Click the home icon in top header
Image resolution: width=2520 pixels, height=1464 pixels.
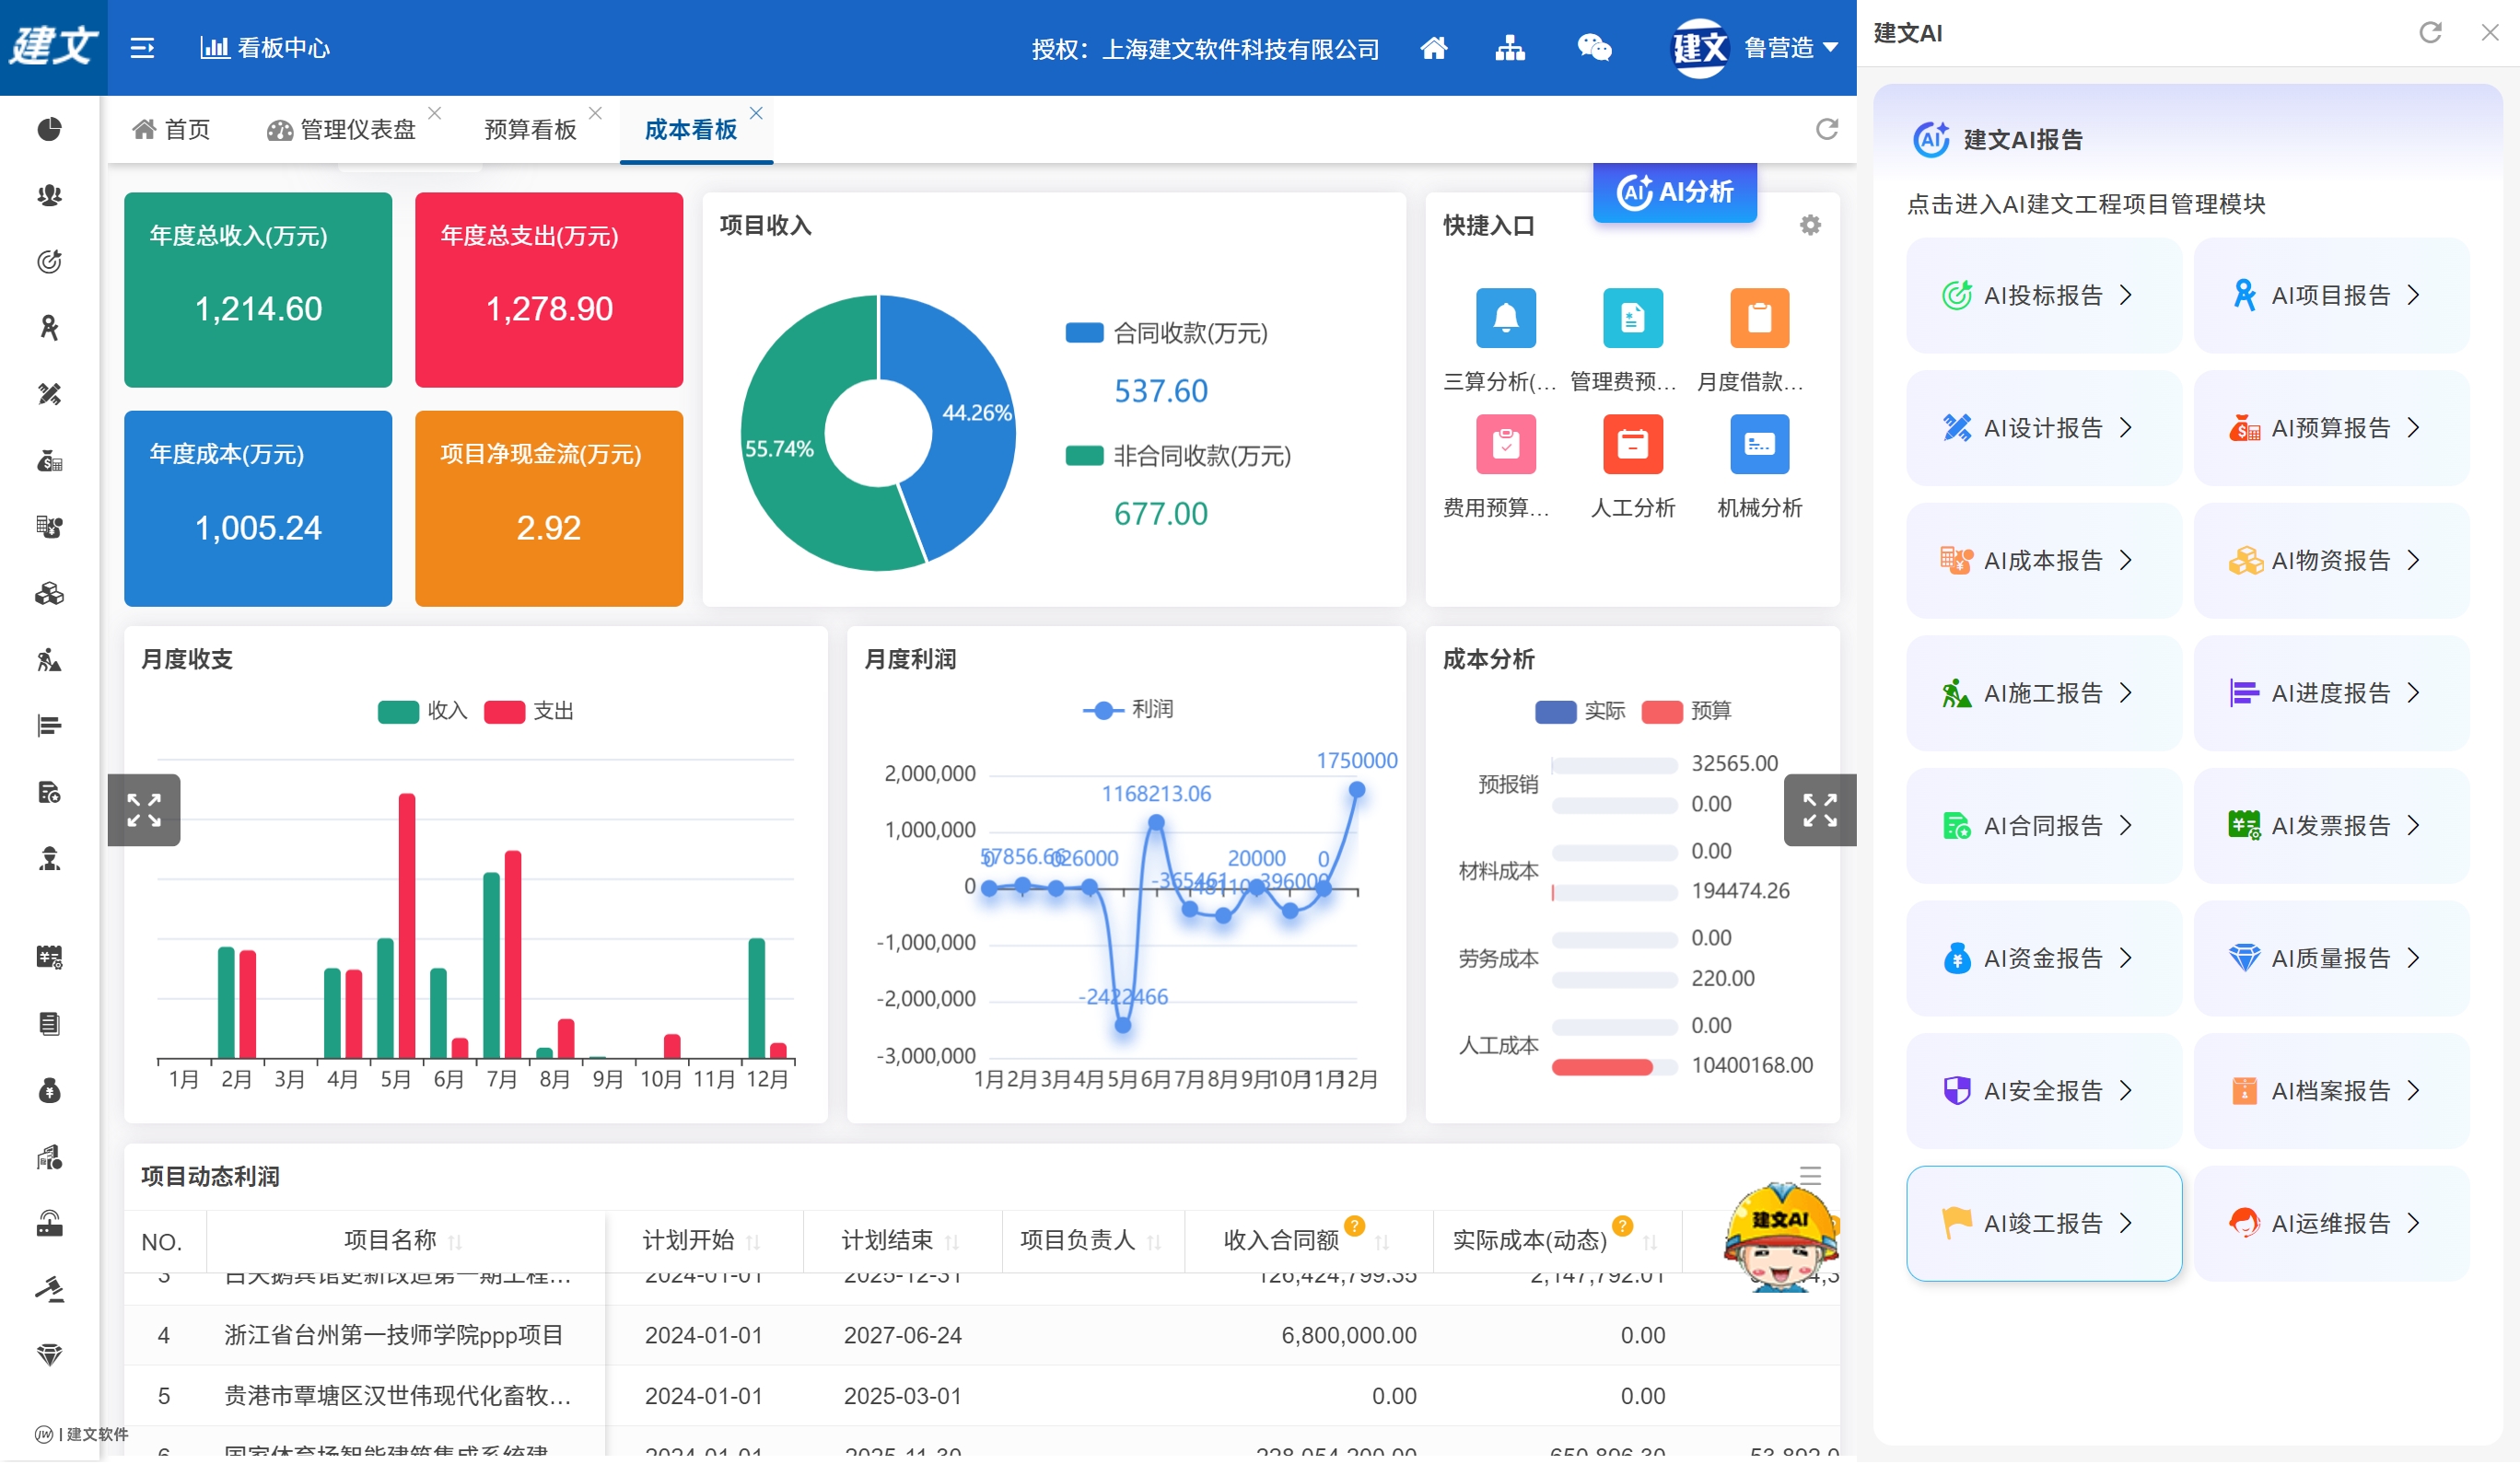(1433, 48)
